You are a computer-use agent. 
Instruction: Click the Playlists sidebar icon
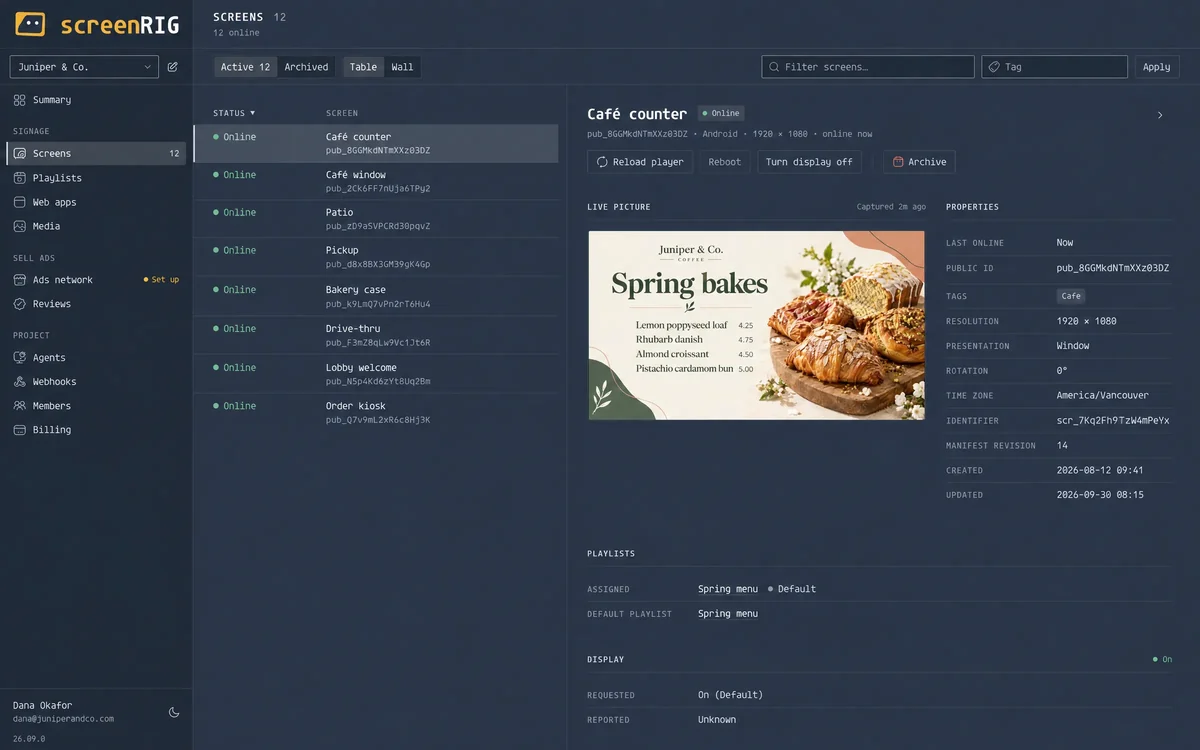pyautogui.click(x=20, y=178)
